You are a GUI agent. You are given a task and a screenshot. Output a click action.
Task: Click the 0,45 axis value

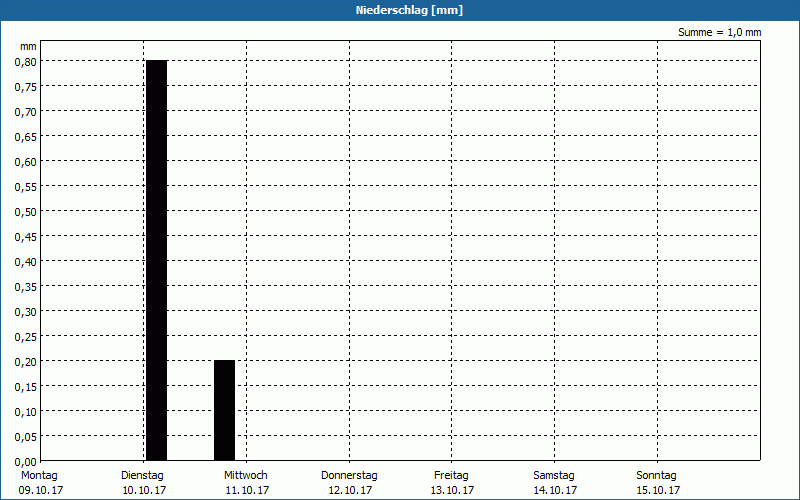[x=26, y=237]
